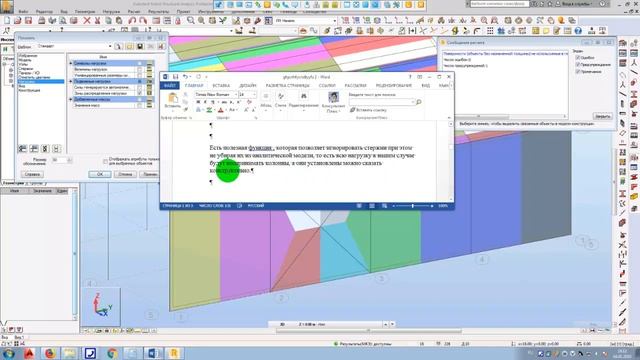Toggle checkbox for Added masses row
Image resolution: width=640 pixels, height=360 pixels.
(x=140, y=99)
